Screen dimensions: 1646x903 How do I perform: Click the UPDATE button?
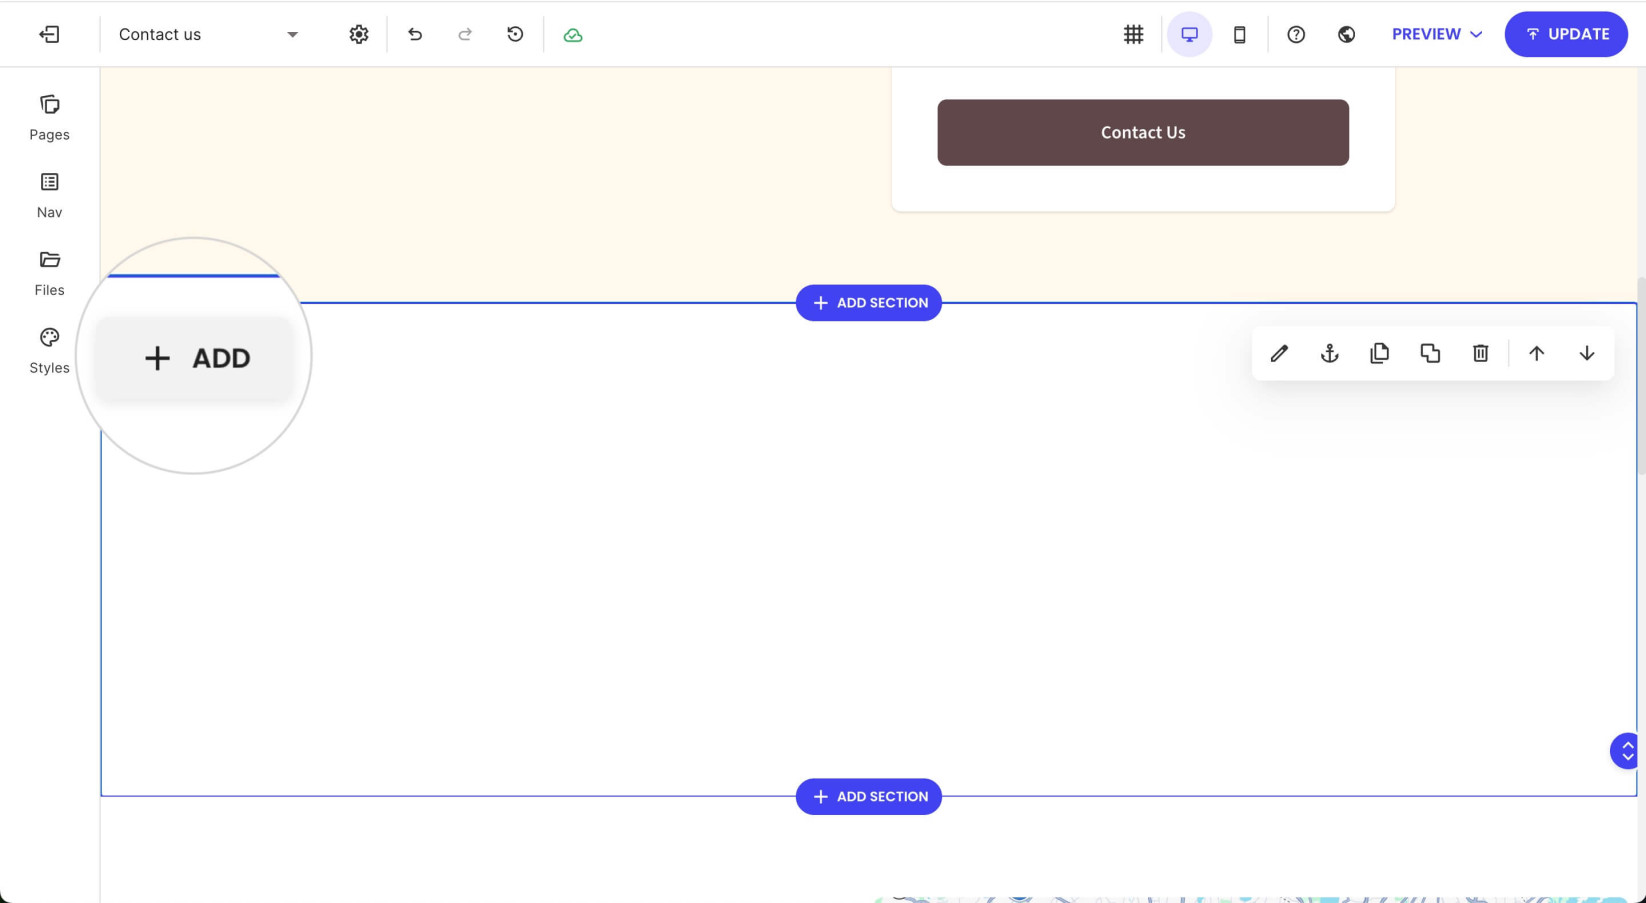(x=1566, y=34)
